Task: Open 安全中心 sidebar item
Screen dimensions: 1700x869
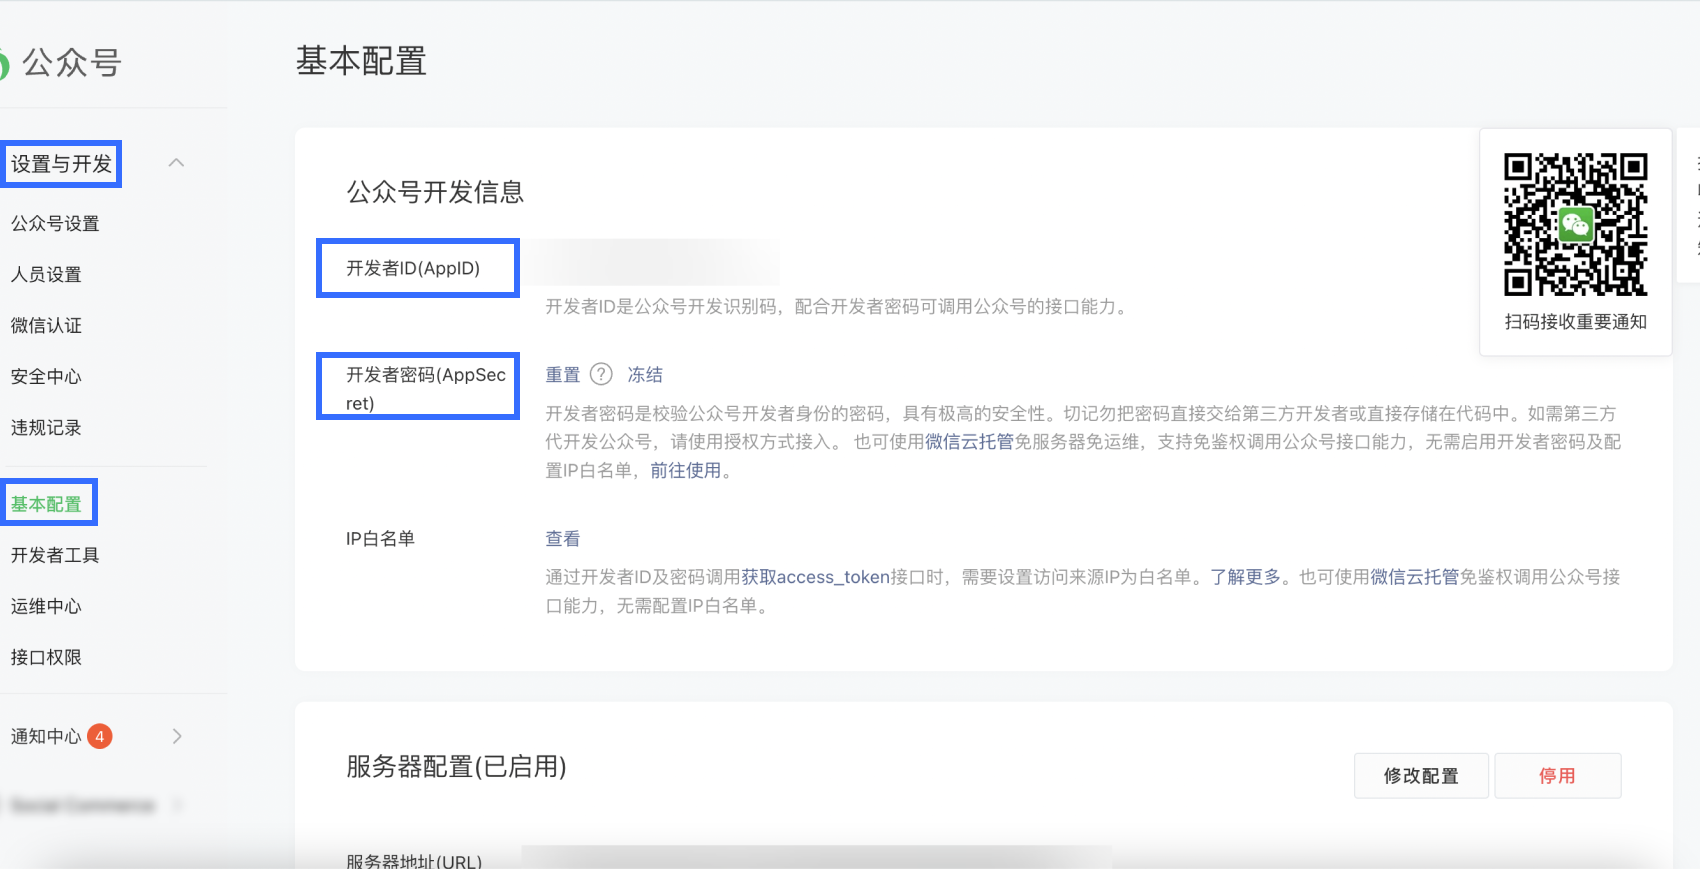Action: (46, 376)
